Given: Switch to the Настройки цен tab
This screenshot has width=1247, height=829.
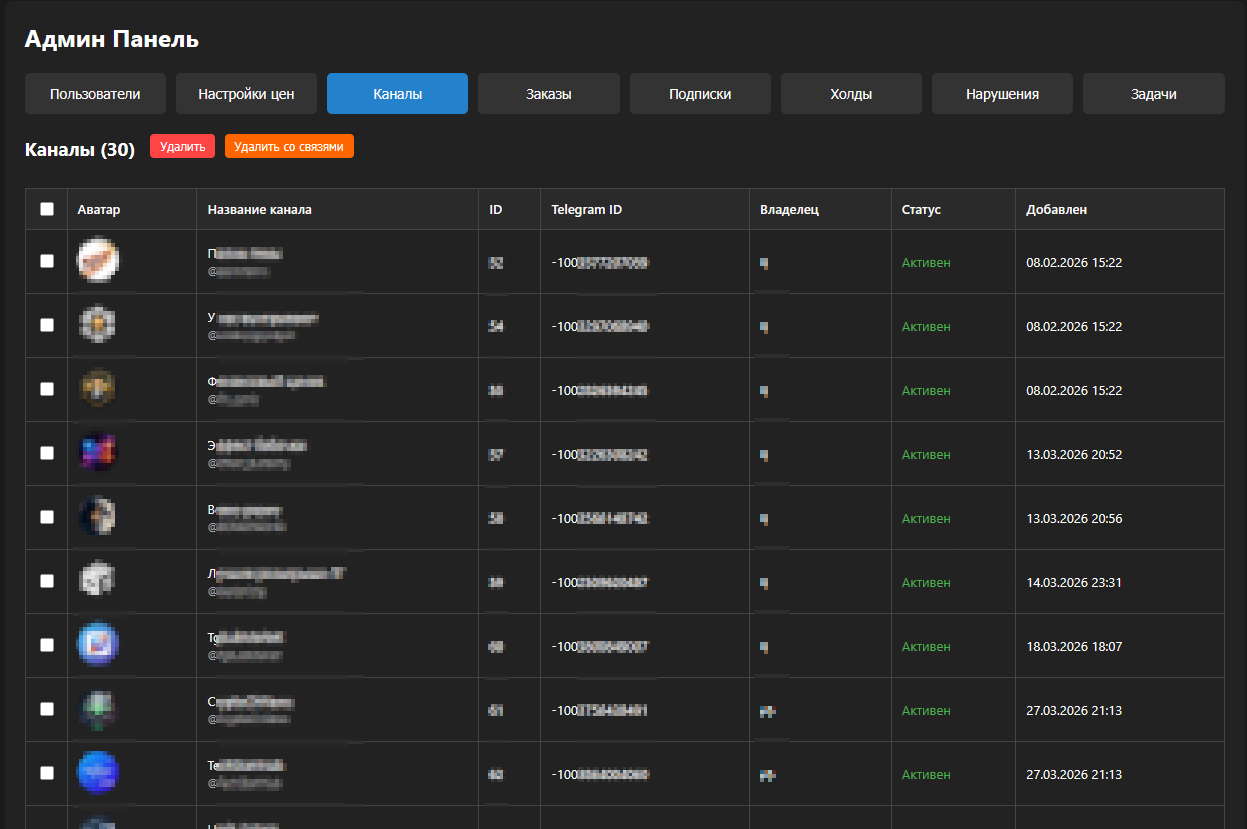Looking at the screenshot, I should [x=246, y=94].
